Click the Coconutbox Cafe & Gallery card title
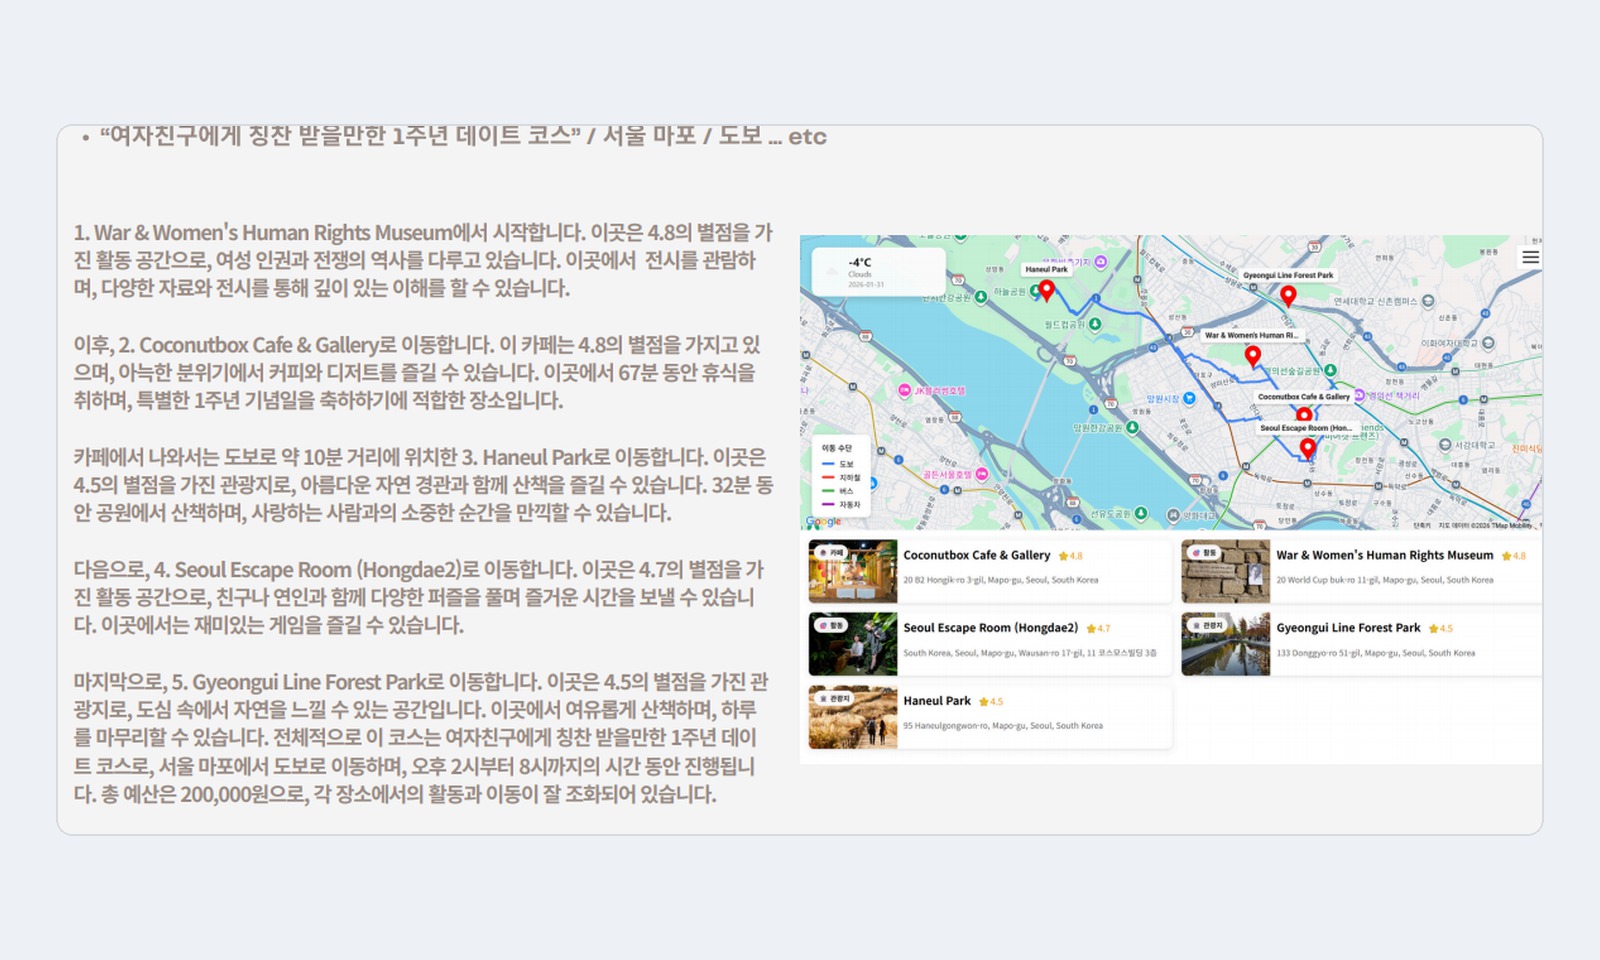 pos(977,555)
